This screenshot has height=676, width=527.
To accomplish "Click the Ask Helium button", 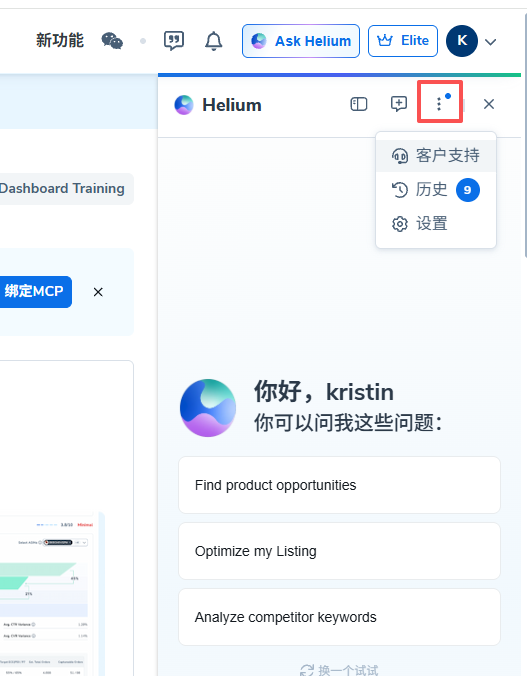I will point(301,41).
